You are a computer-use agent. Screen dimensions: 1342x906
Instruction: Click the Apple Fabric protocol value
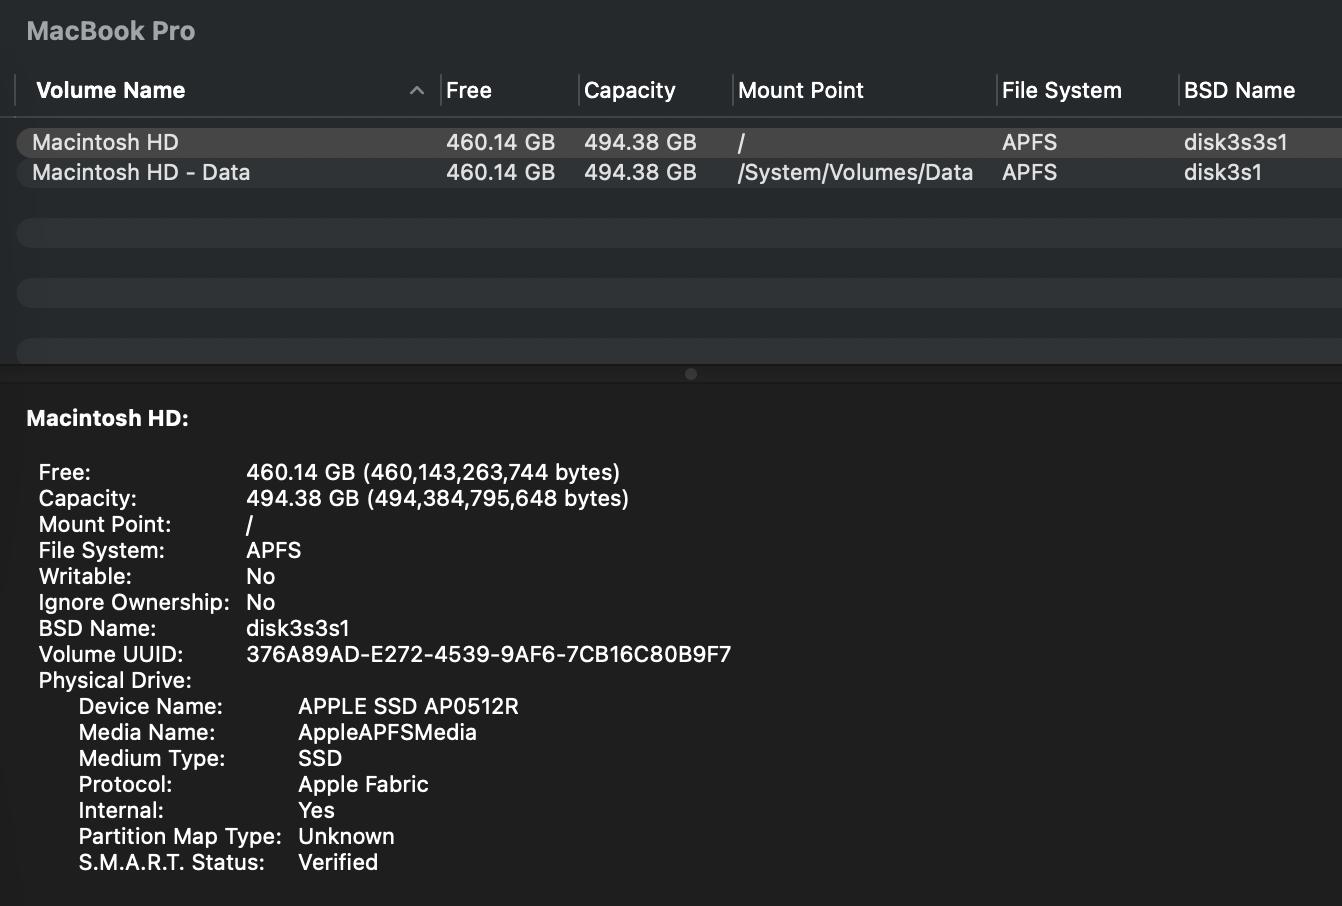click(x=363, y=784)
